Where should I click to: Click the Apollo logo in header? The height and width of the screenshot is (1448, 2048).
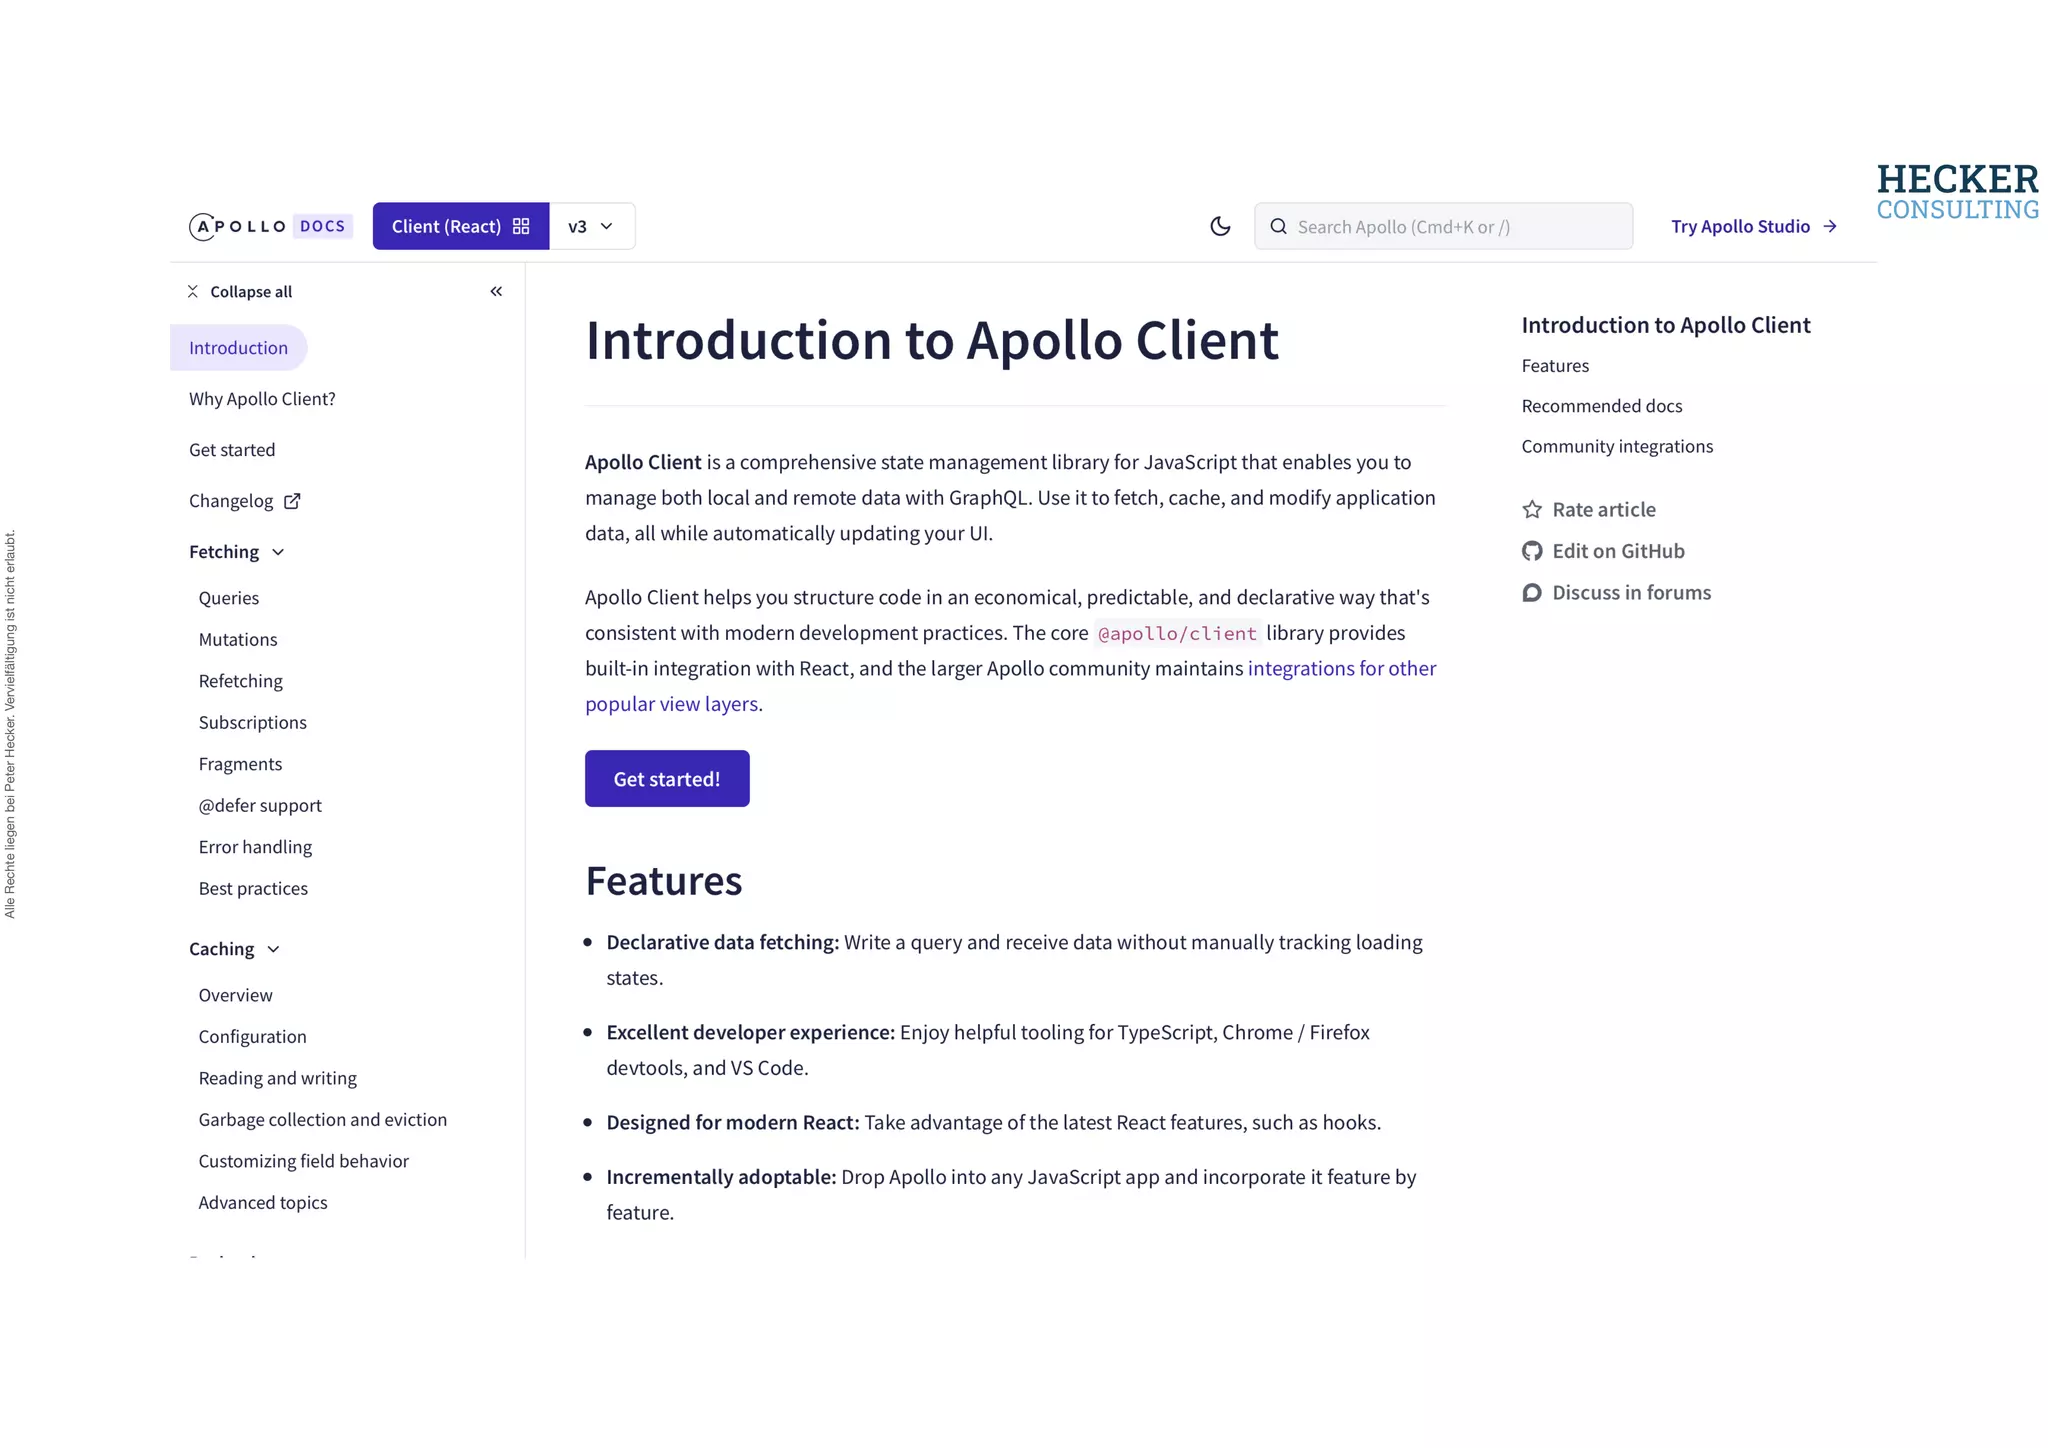pyautogui.click(x=238, y=226)
